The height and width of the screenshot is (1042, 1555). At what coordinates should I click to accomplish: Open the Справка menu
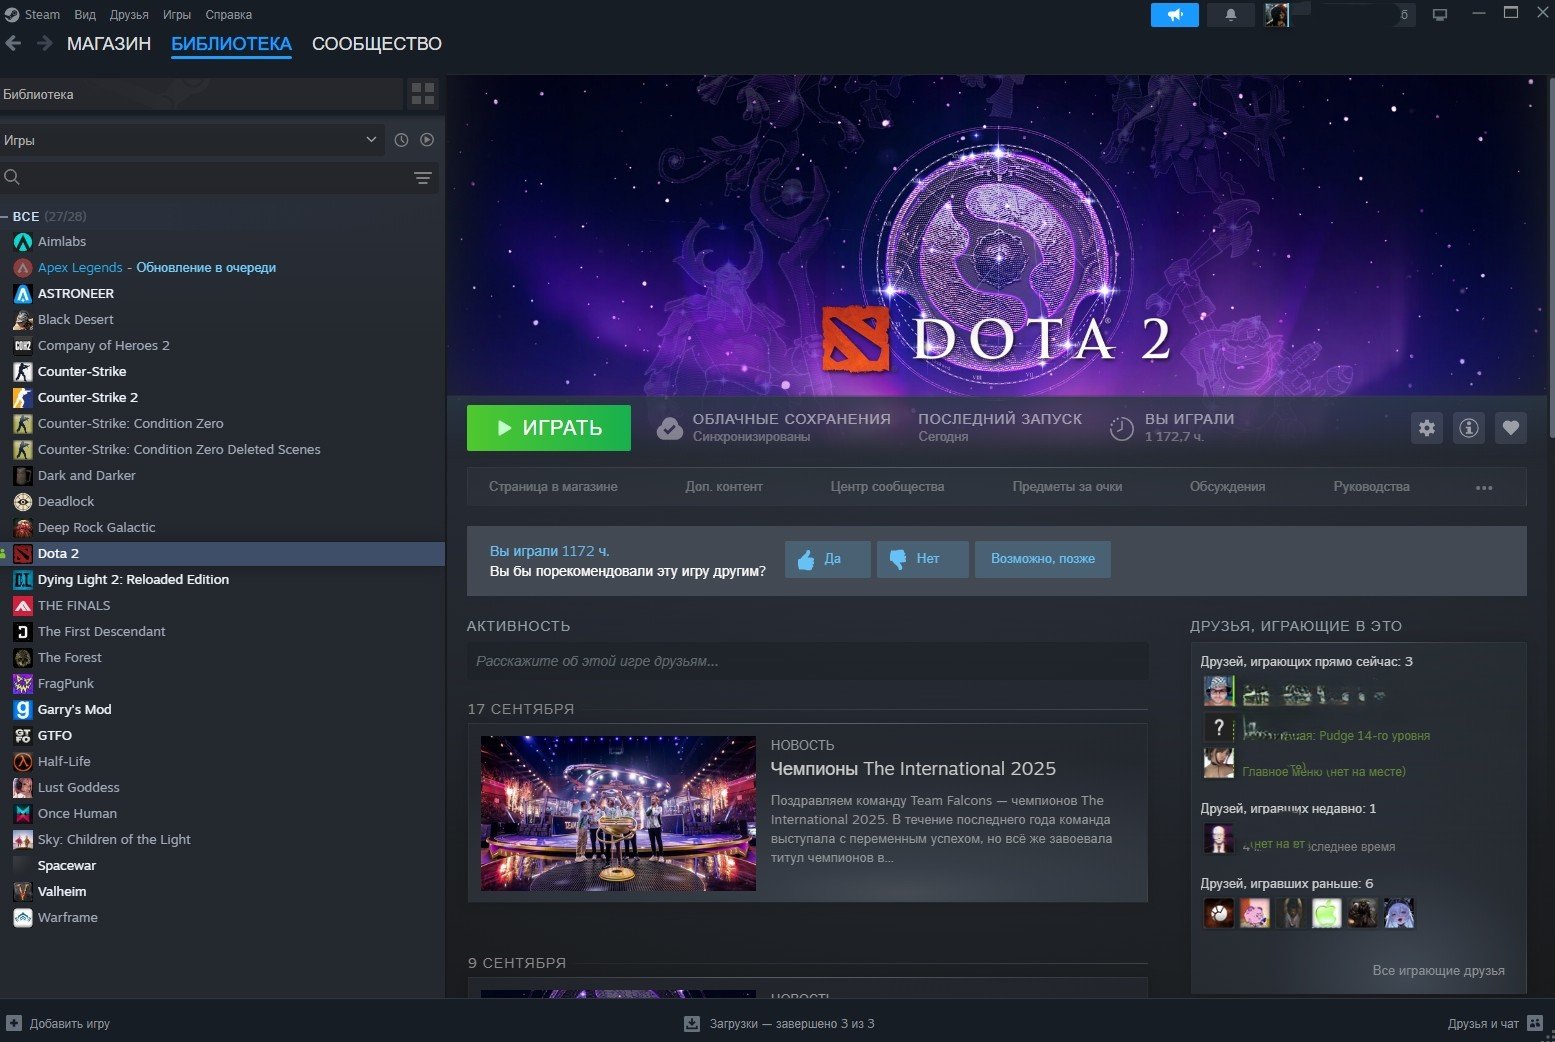228,15
